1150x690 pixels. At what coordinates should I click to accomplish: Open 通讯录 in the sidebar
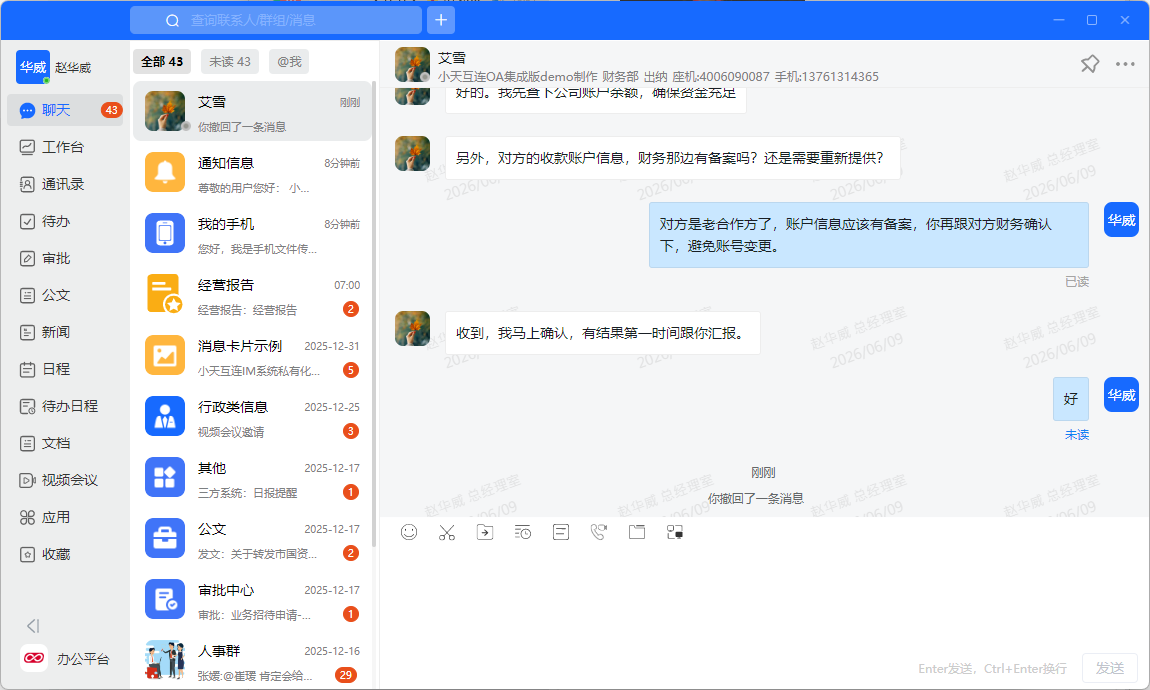65,184
